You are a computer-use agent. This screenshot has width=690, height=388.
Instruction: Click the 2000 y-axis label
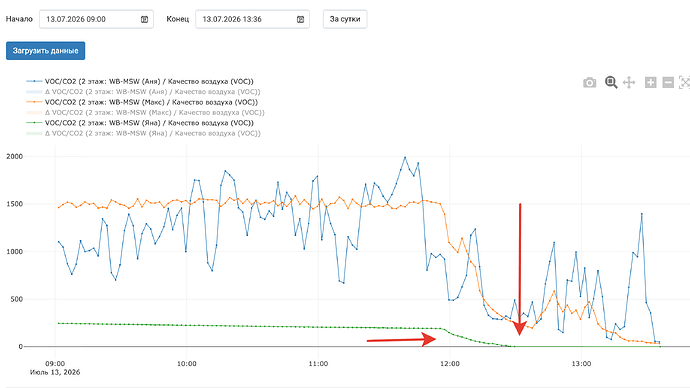(14, 157)
